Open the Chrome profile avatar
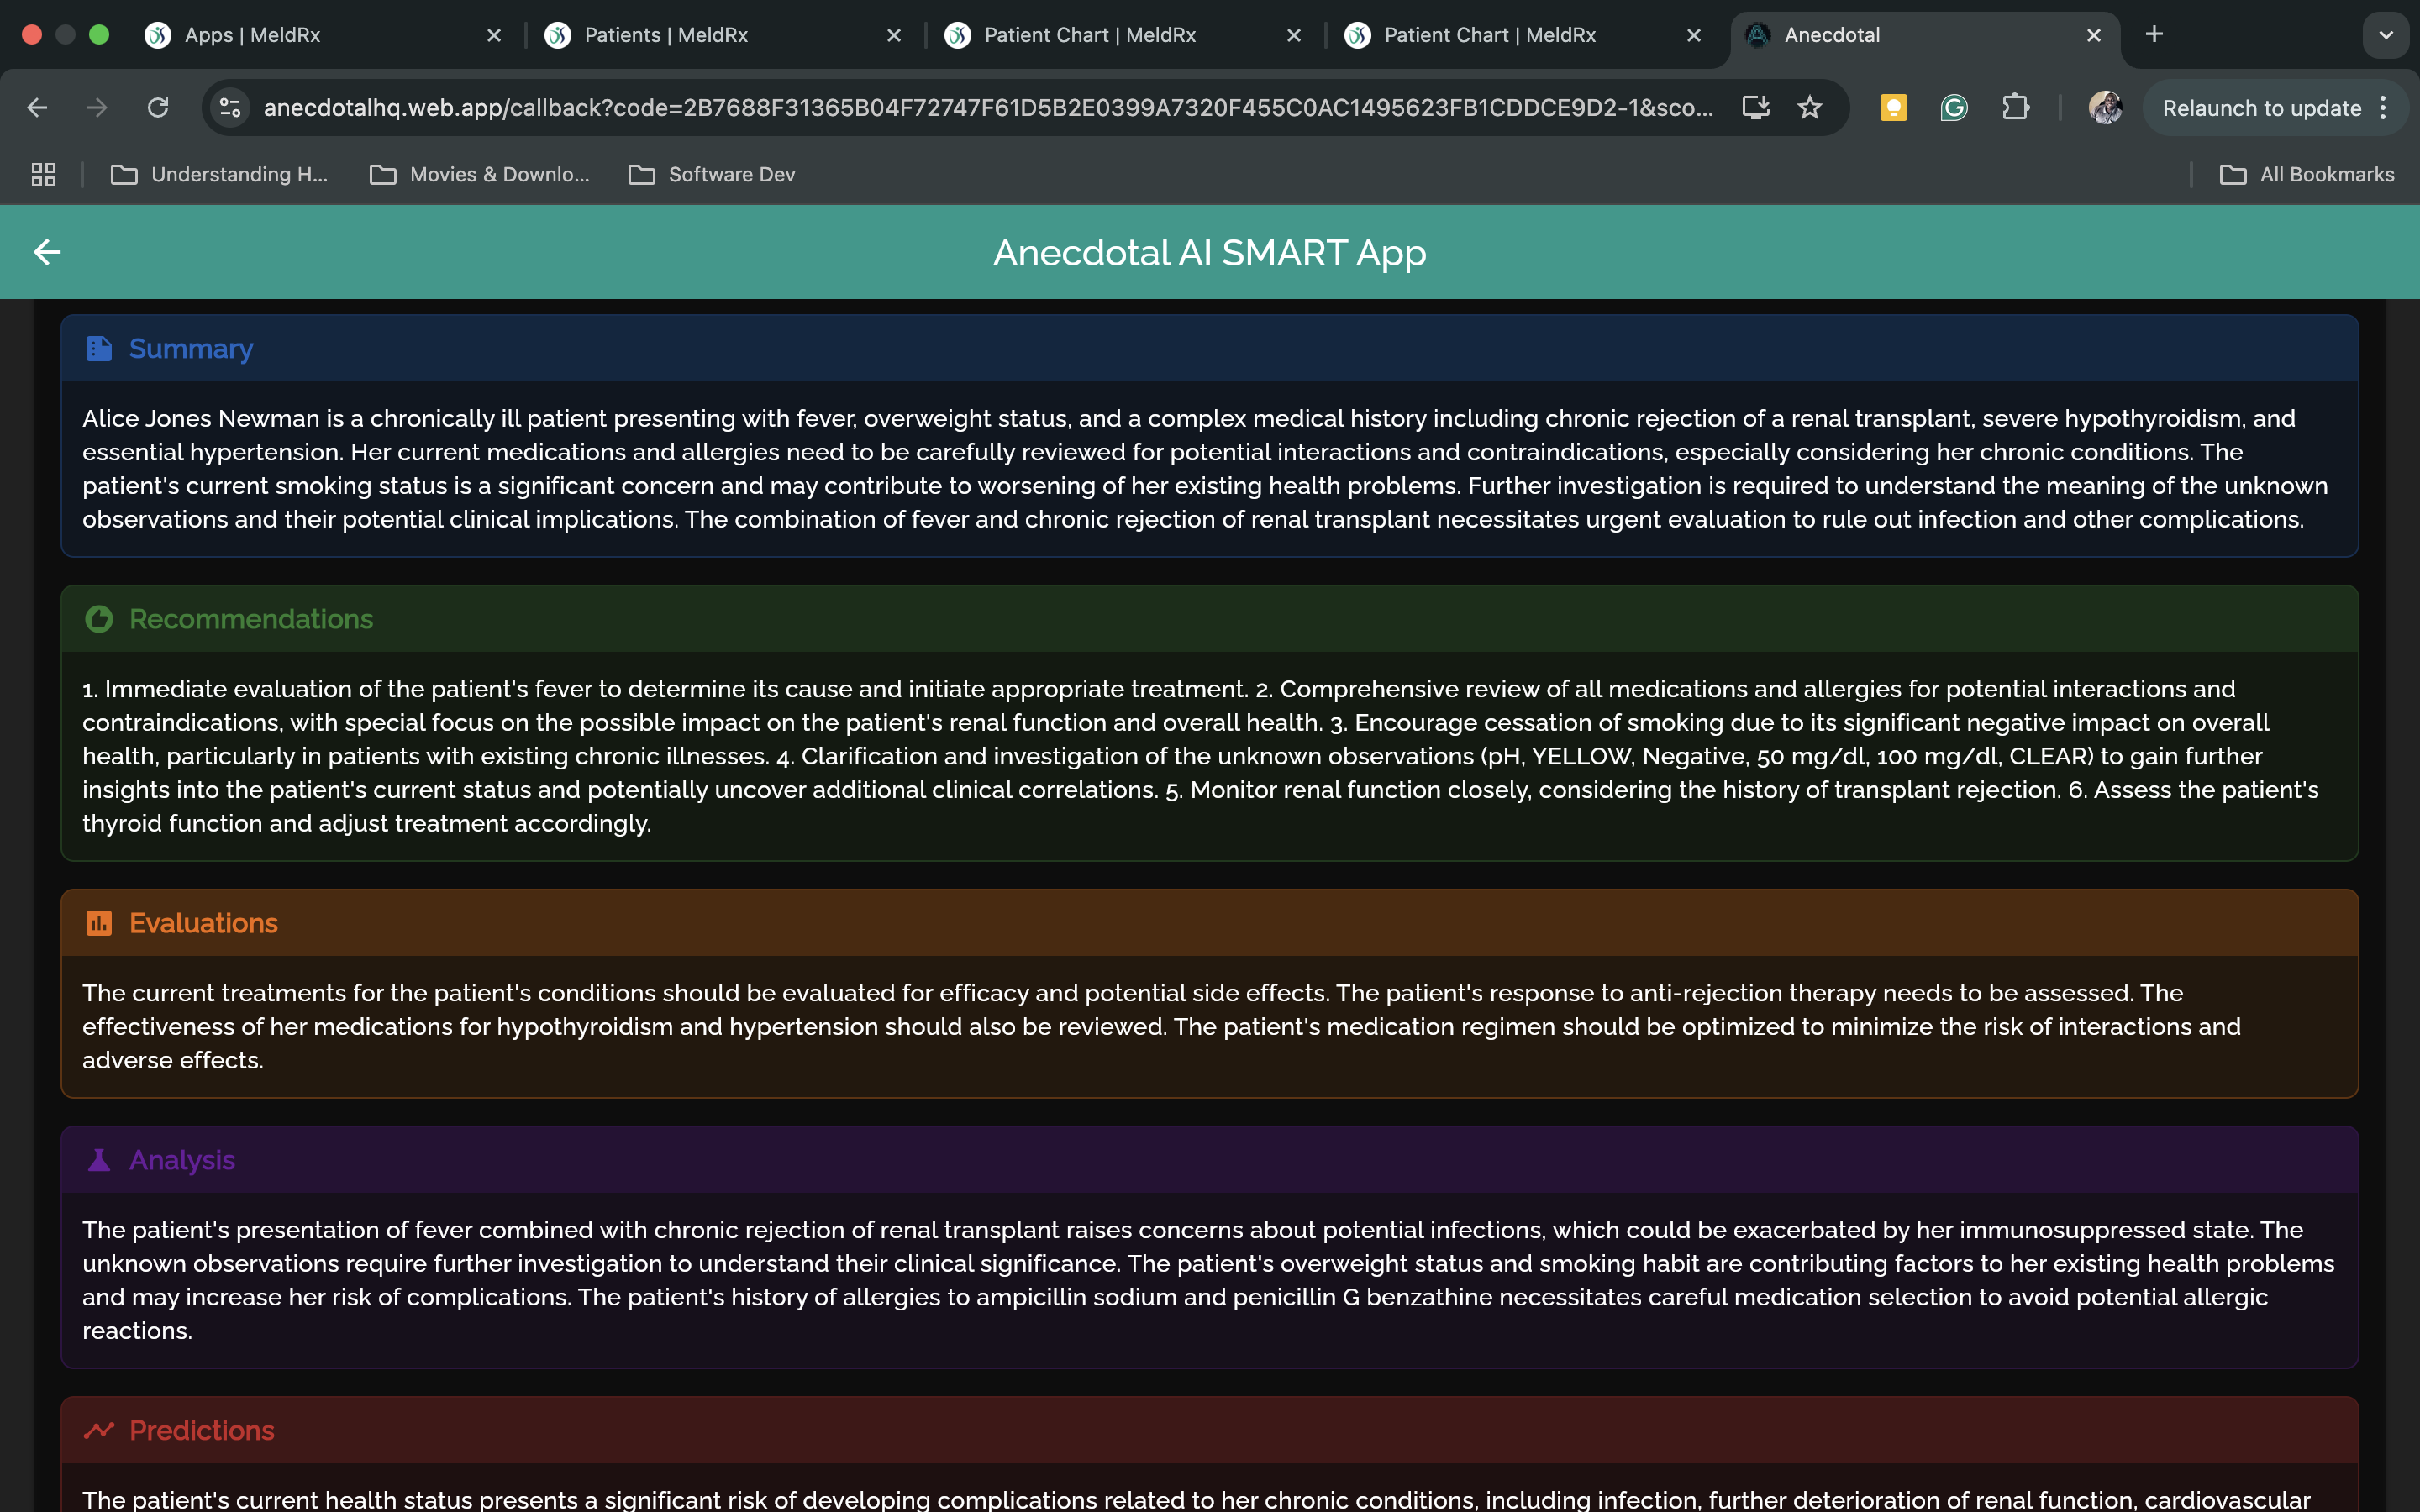This screenshot has width=2420, height=1512. 2105,108
